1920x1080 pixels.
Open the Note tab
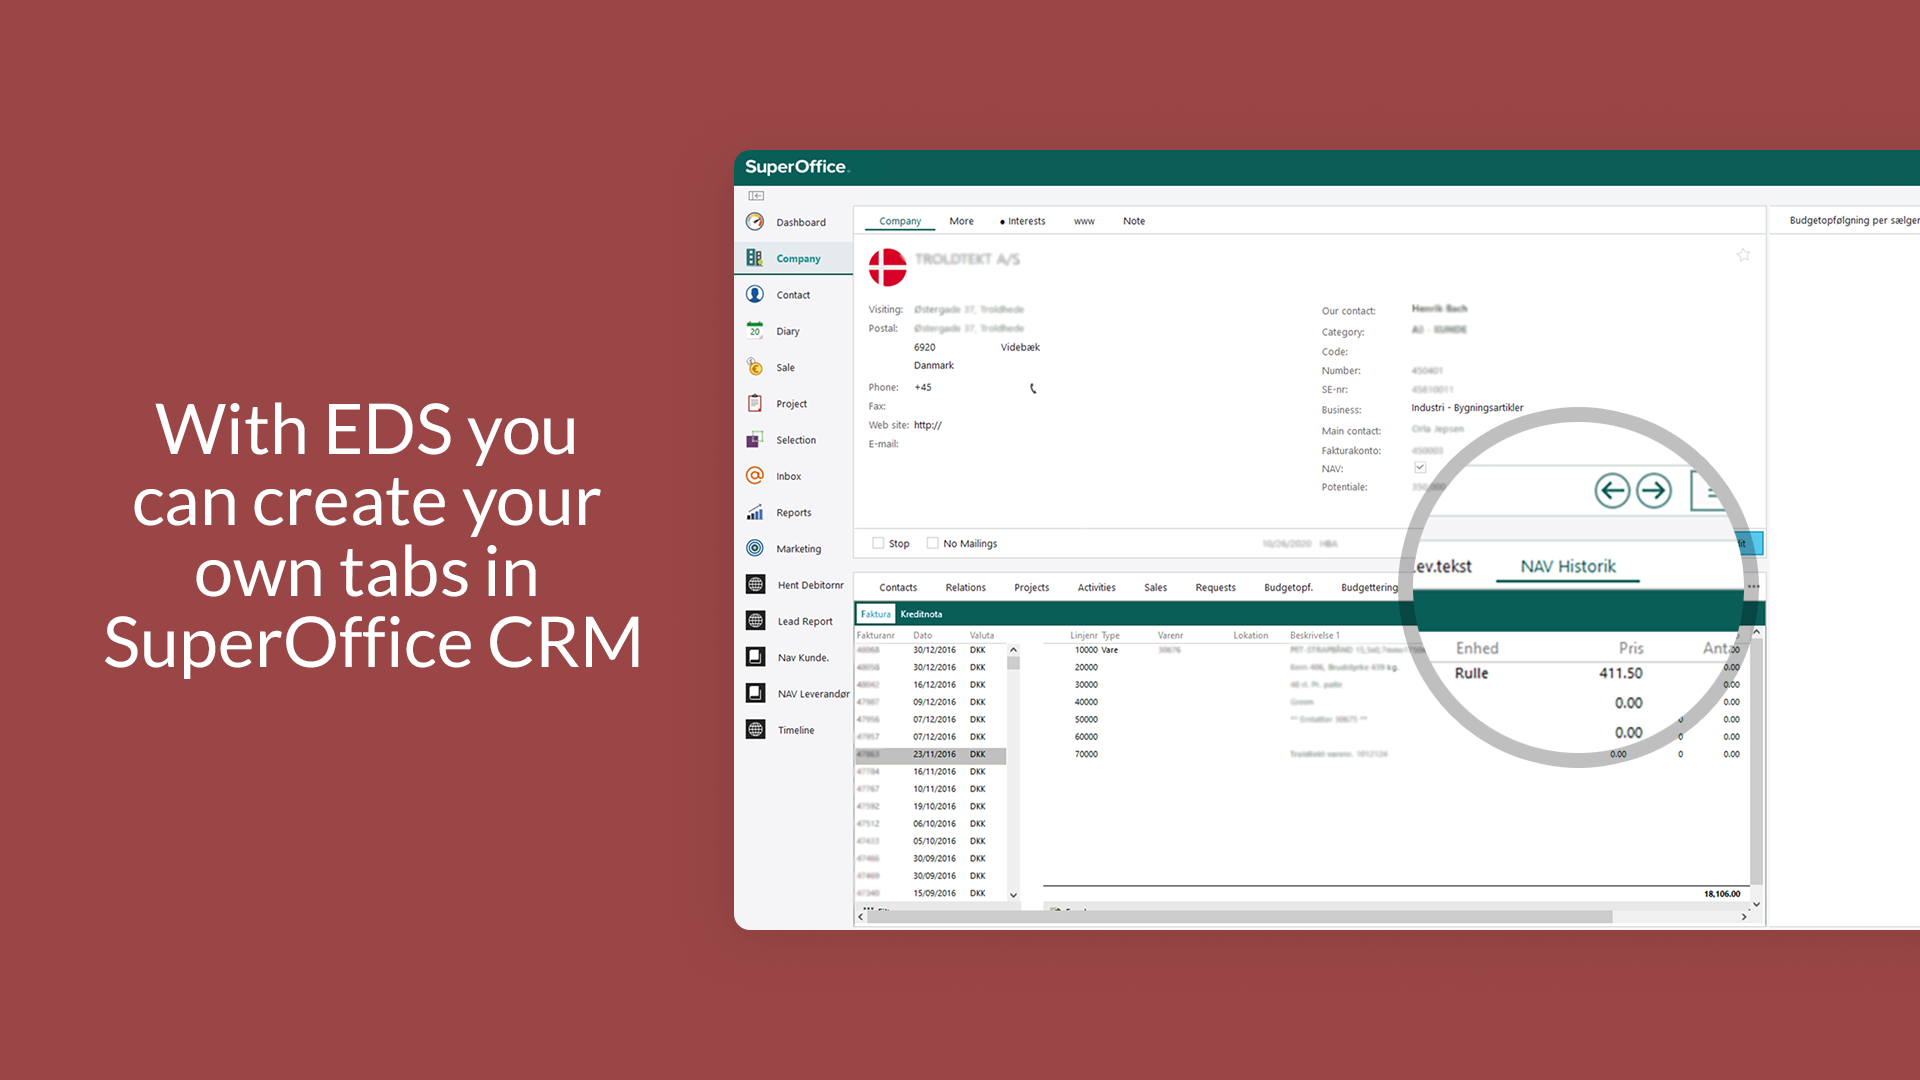1134,221
